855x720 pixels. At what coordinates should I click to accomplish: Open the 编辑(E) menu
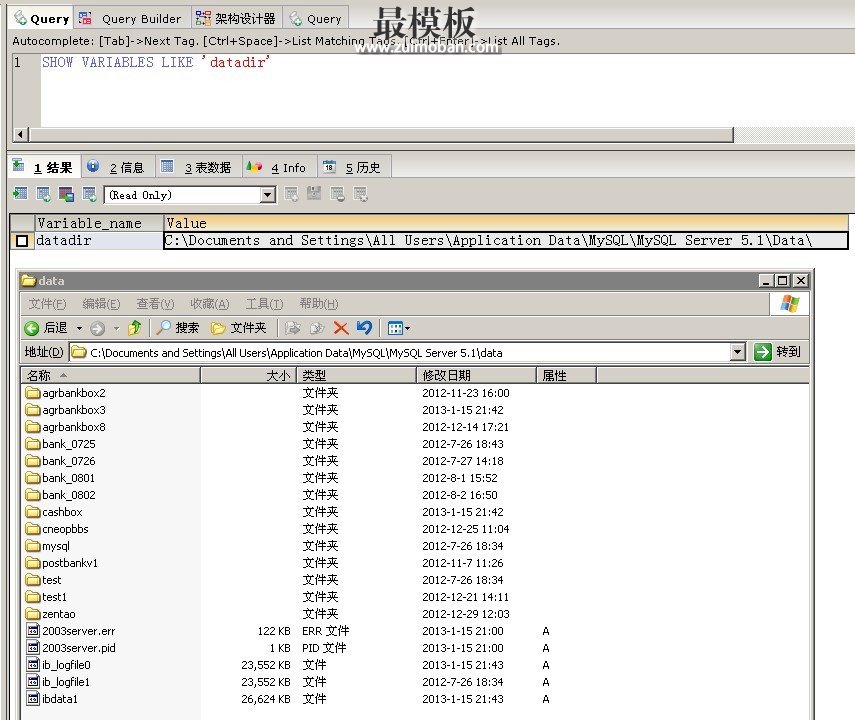[x=101, y=304]
